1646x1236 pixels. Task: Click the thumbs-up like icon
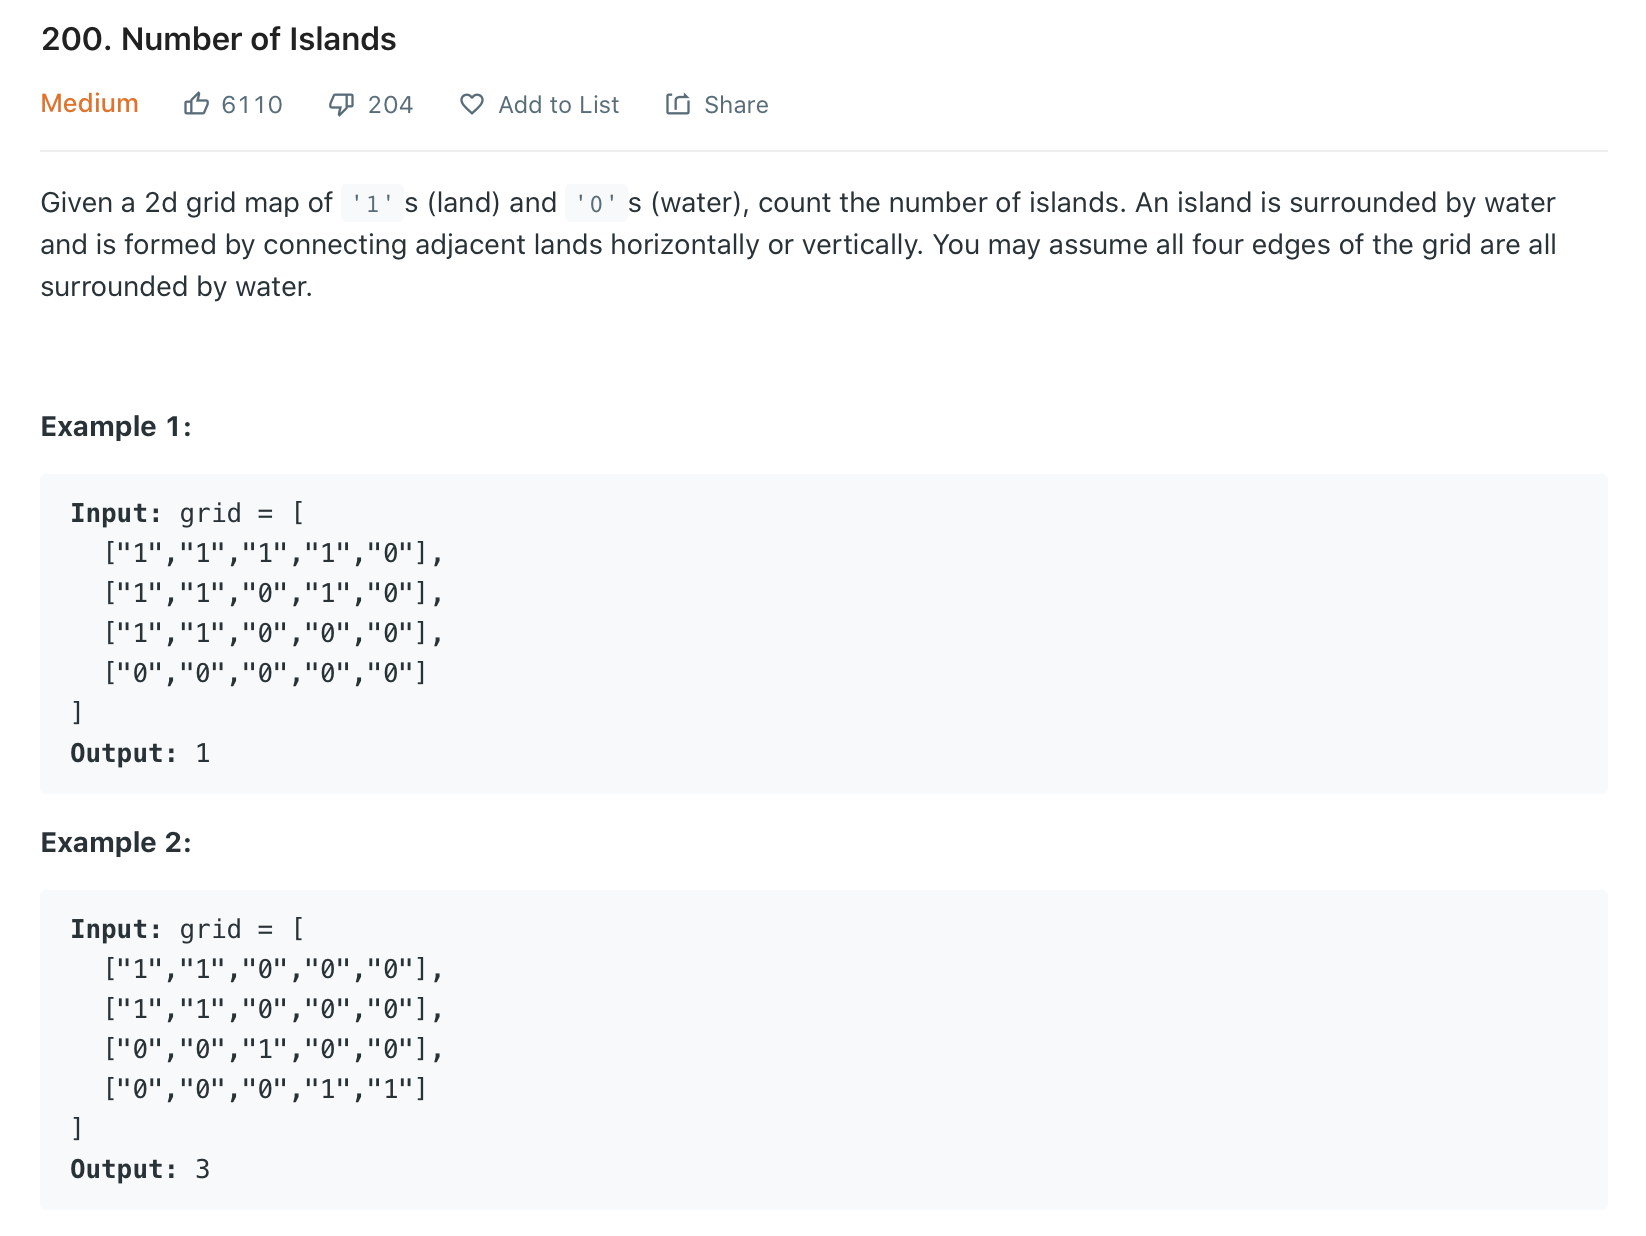tap(196, 104)
